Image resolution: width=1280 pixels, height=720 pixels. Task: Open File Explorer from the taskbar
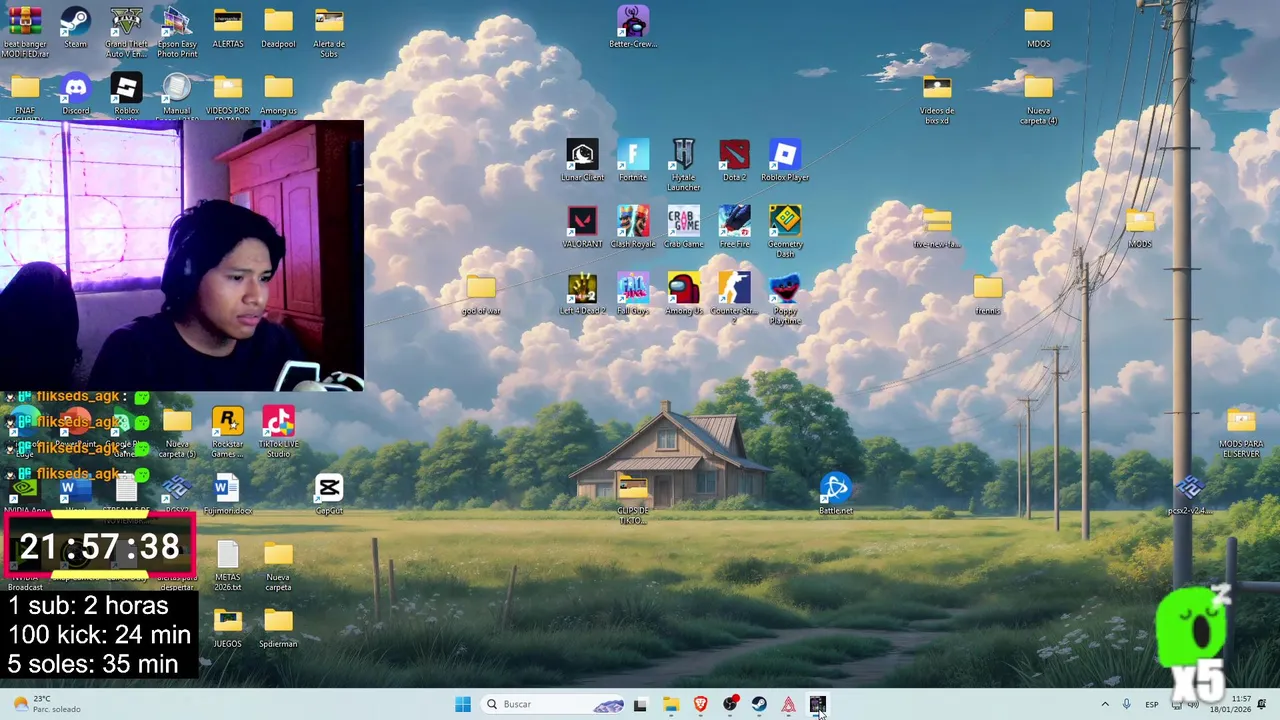pyautogui.click(x=670, y=704)
